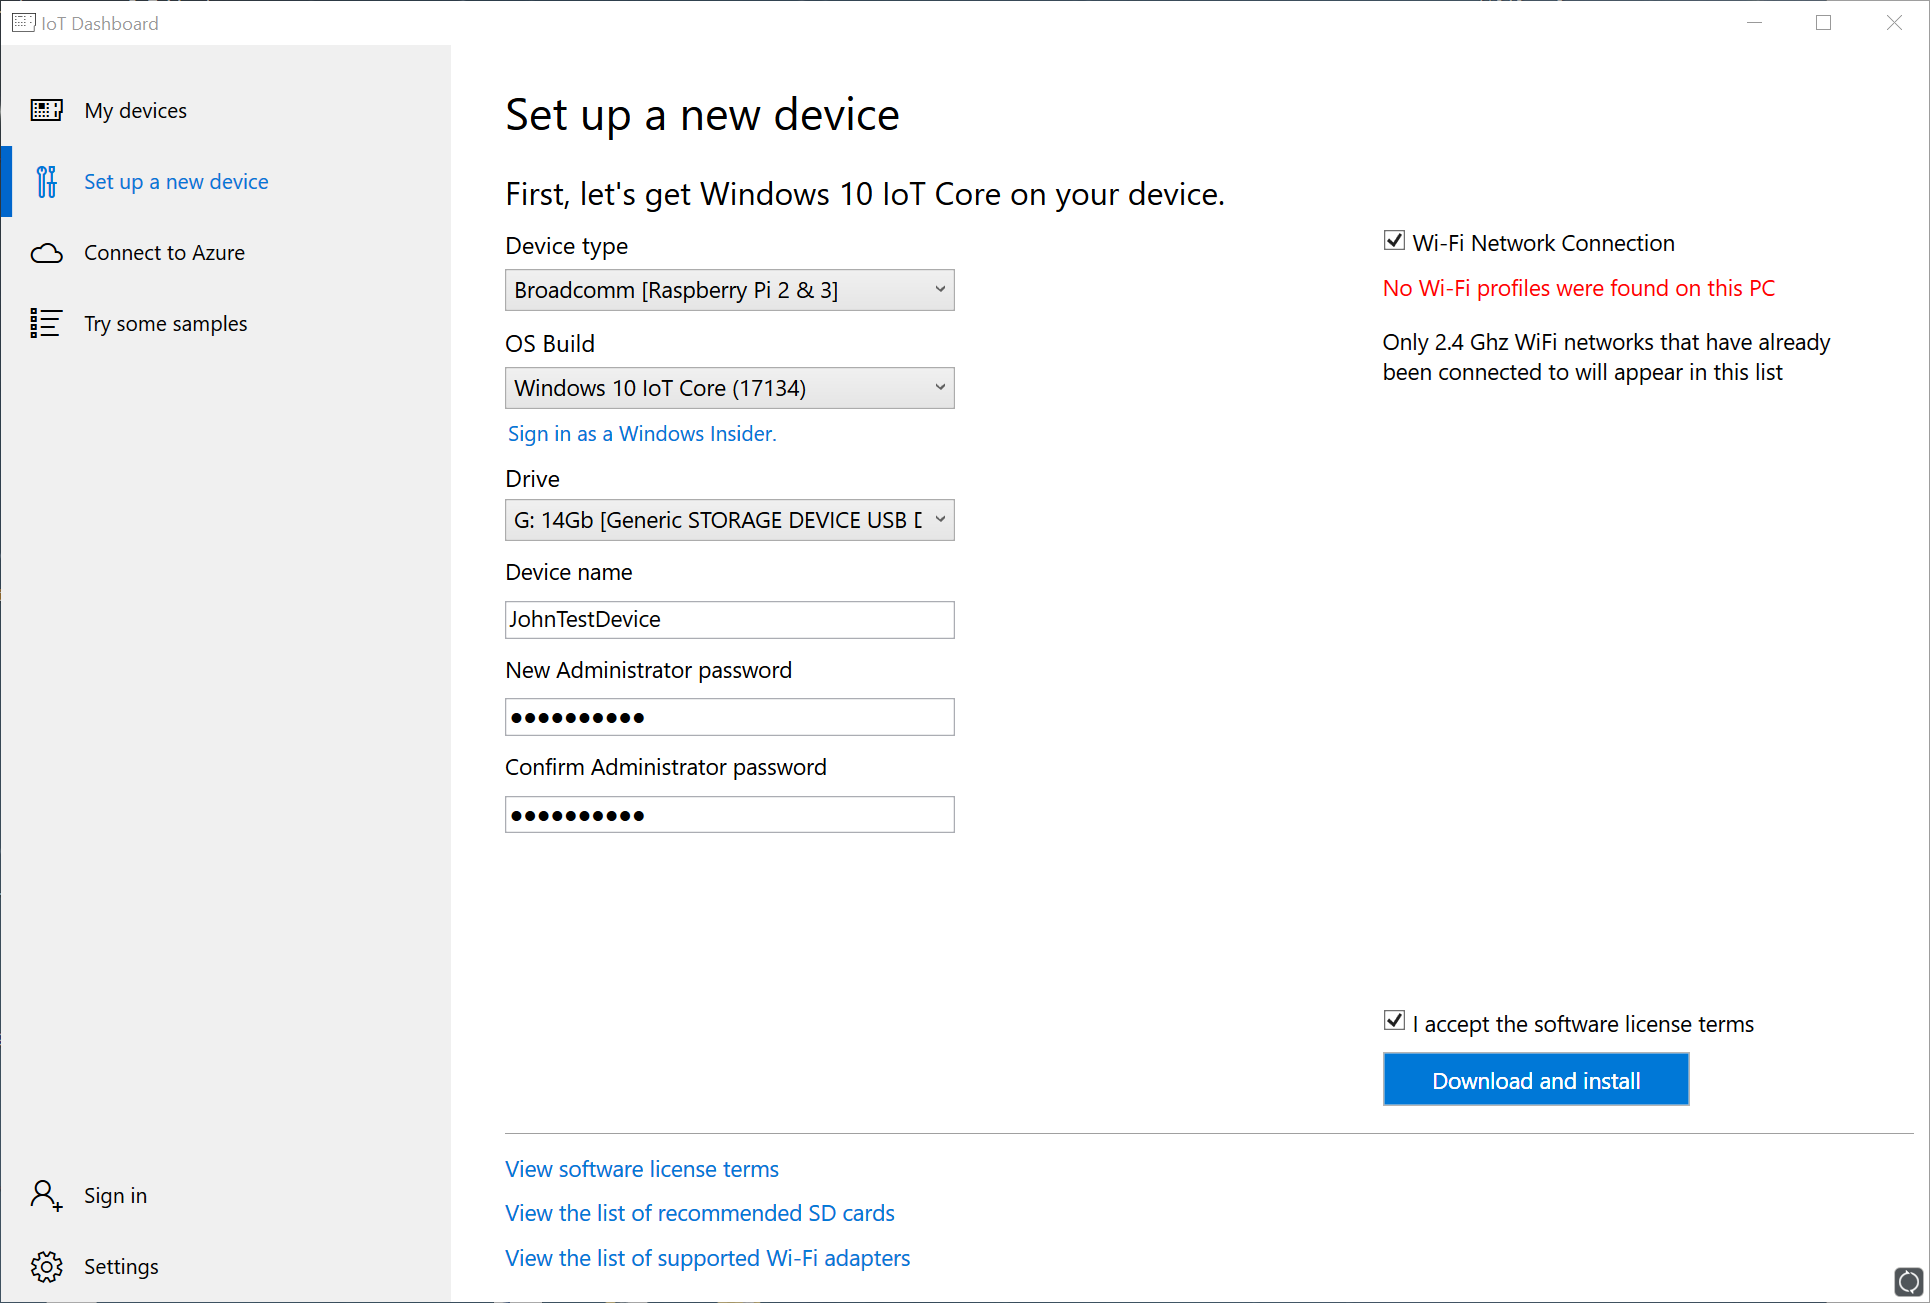Viewport: 1930px width, 1303px height.
Task: Click the Settings gear icon
Action: pyautogui.click(x=46, y=1266)
